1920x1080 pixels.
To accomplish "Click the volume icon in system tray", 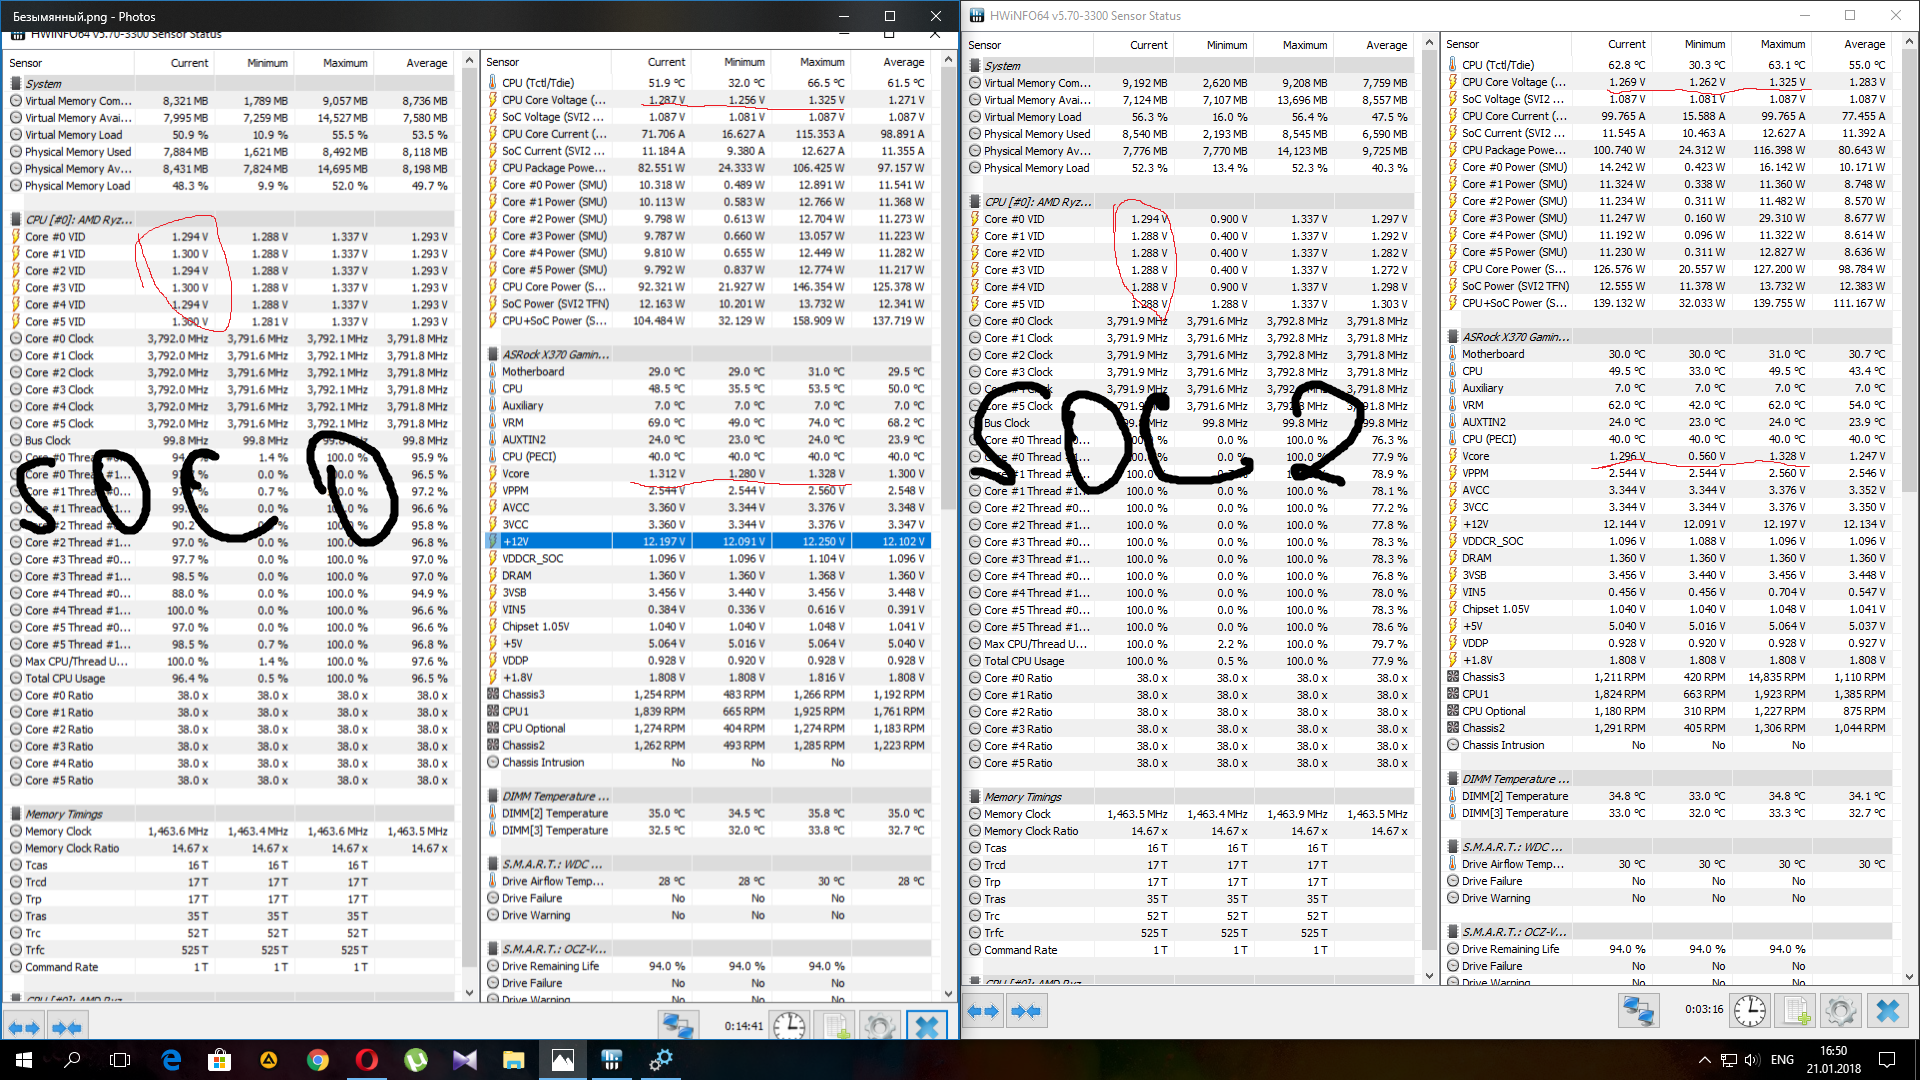I will 1751,1060.
